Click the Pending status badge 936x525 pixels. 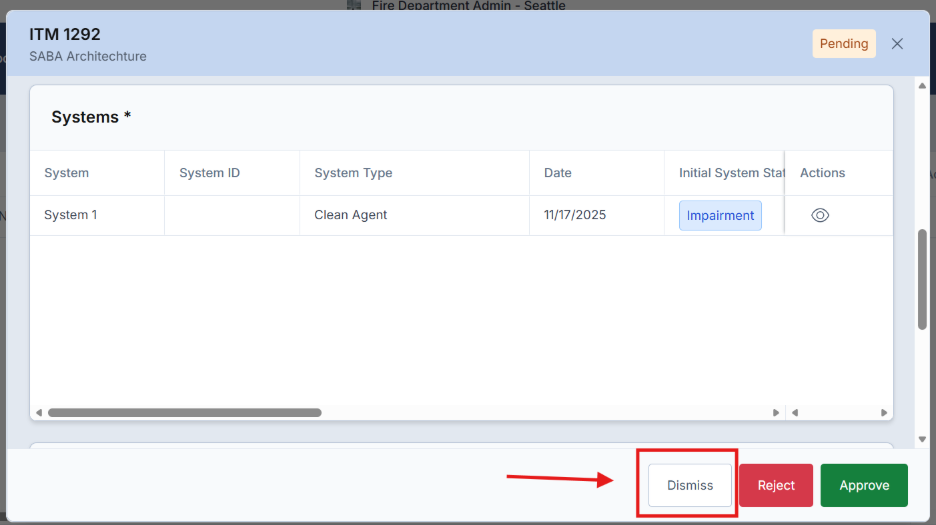(843, 44)
